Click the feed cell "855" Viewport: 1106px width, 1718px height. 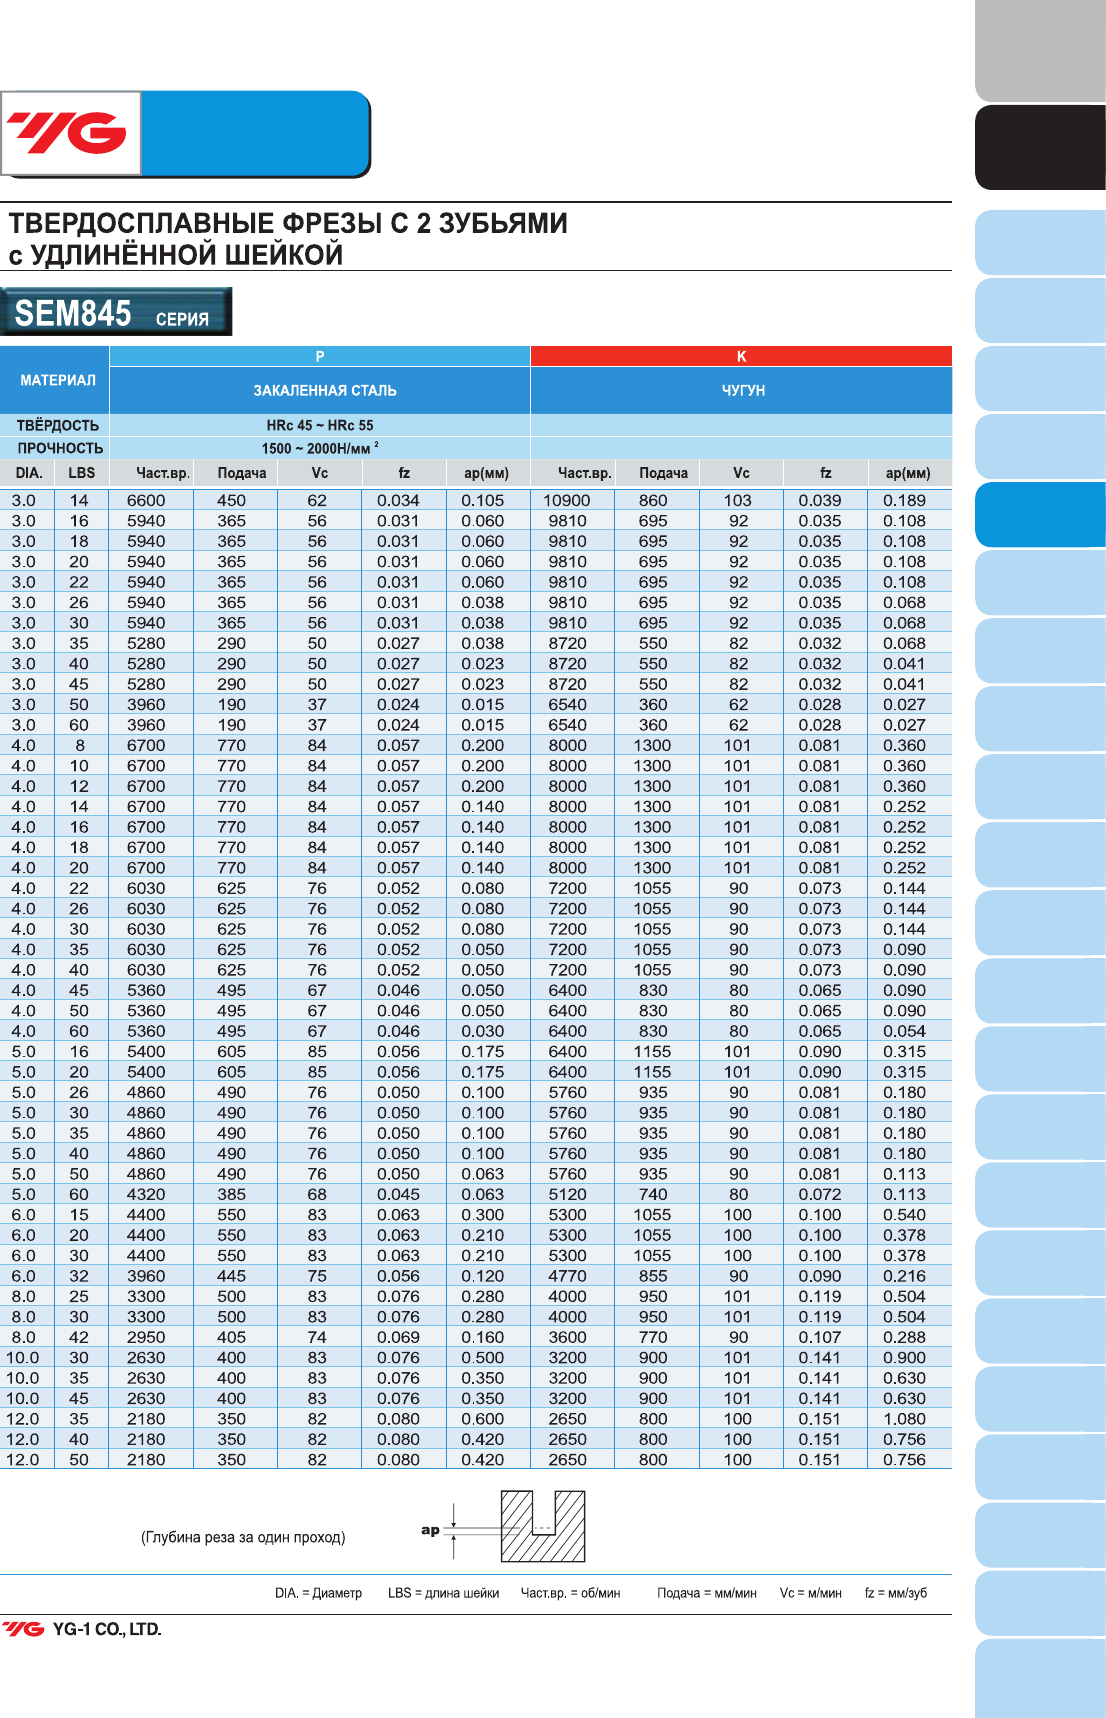[653, 1276]
